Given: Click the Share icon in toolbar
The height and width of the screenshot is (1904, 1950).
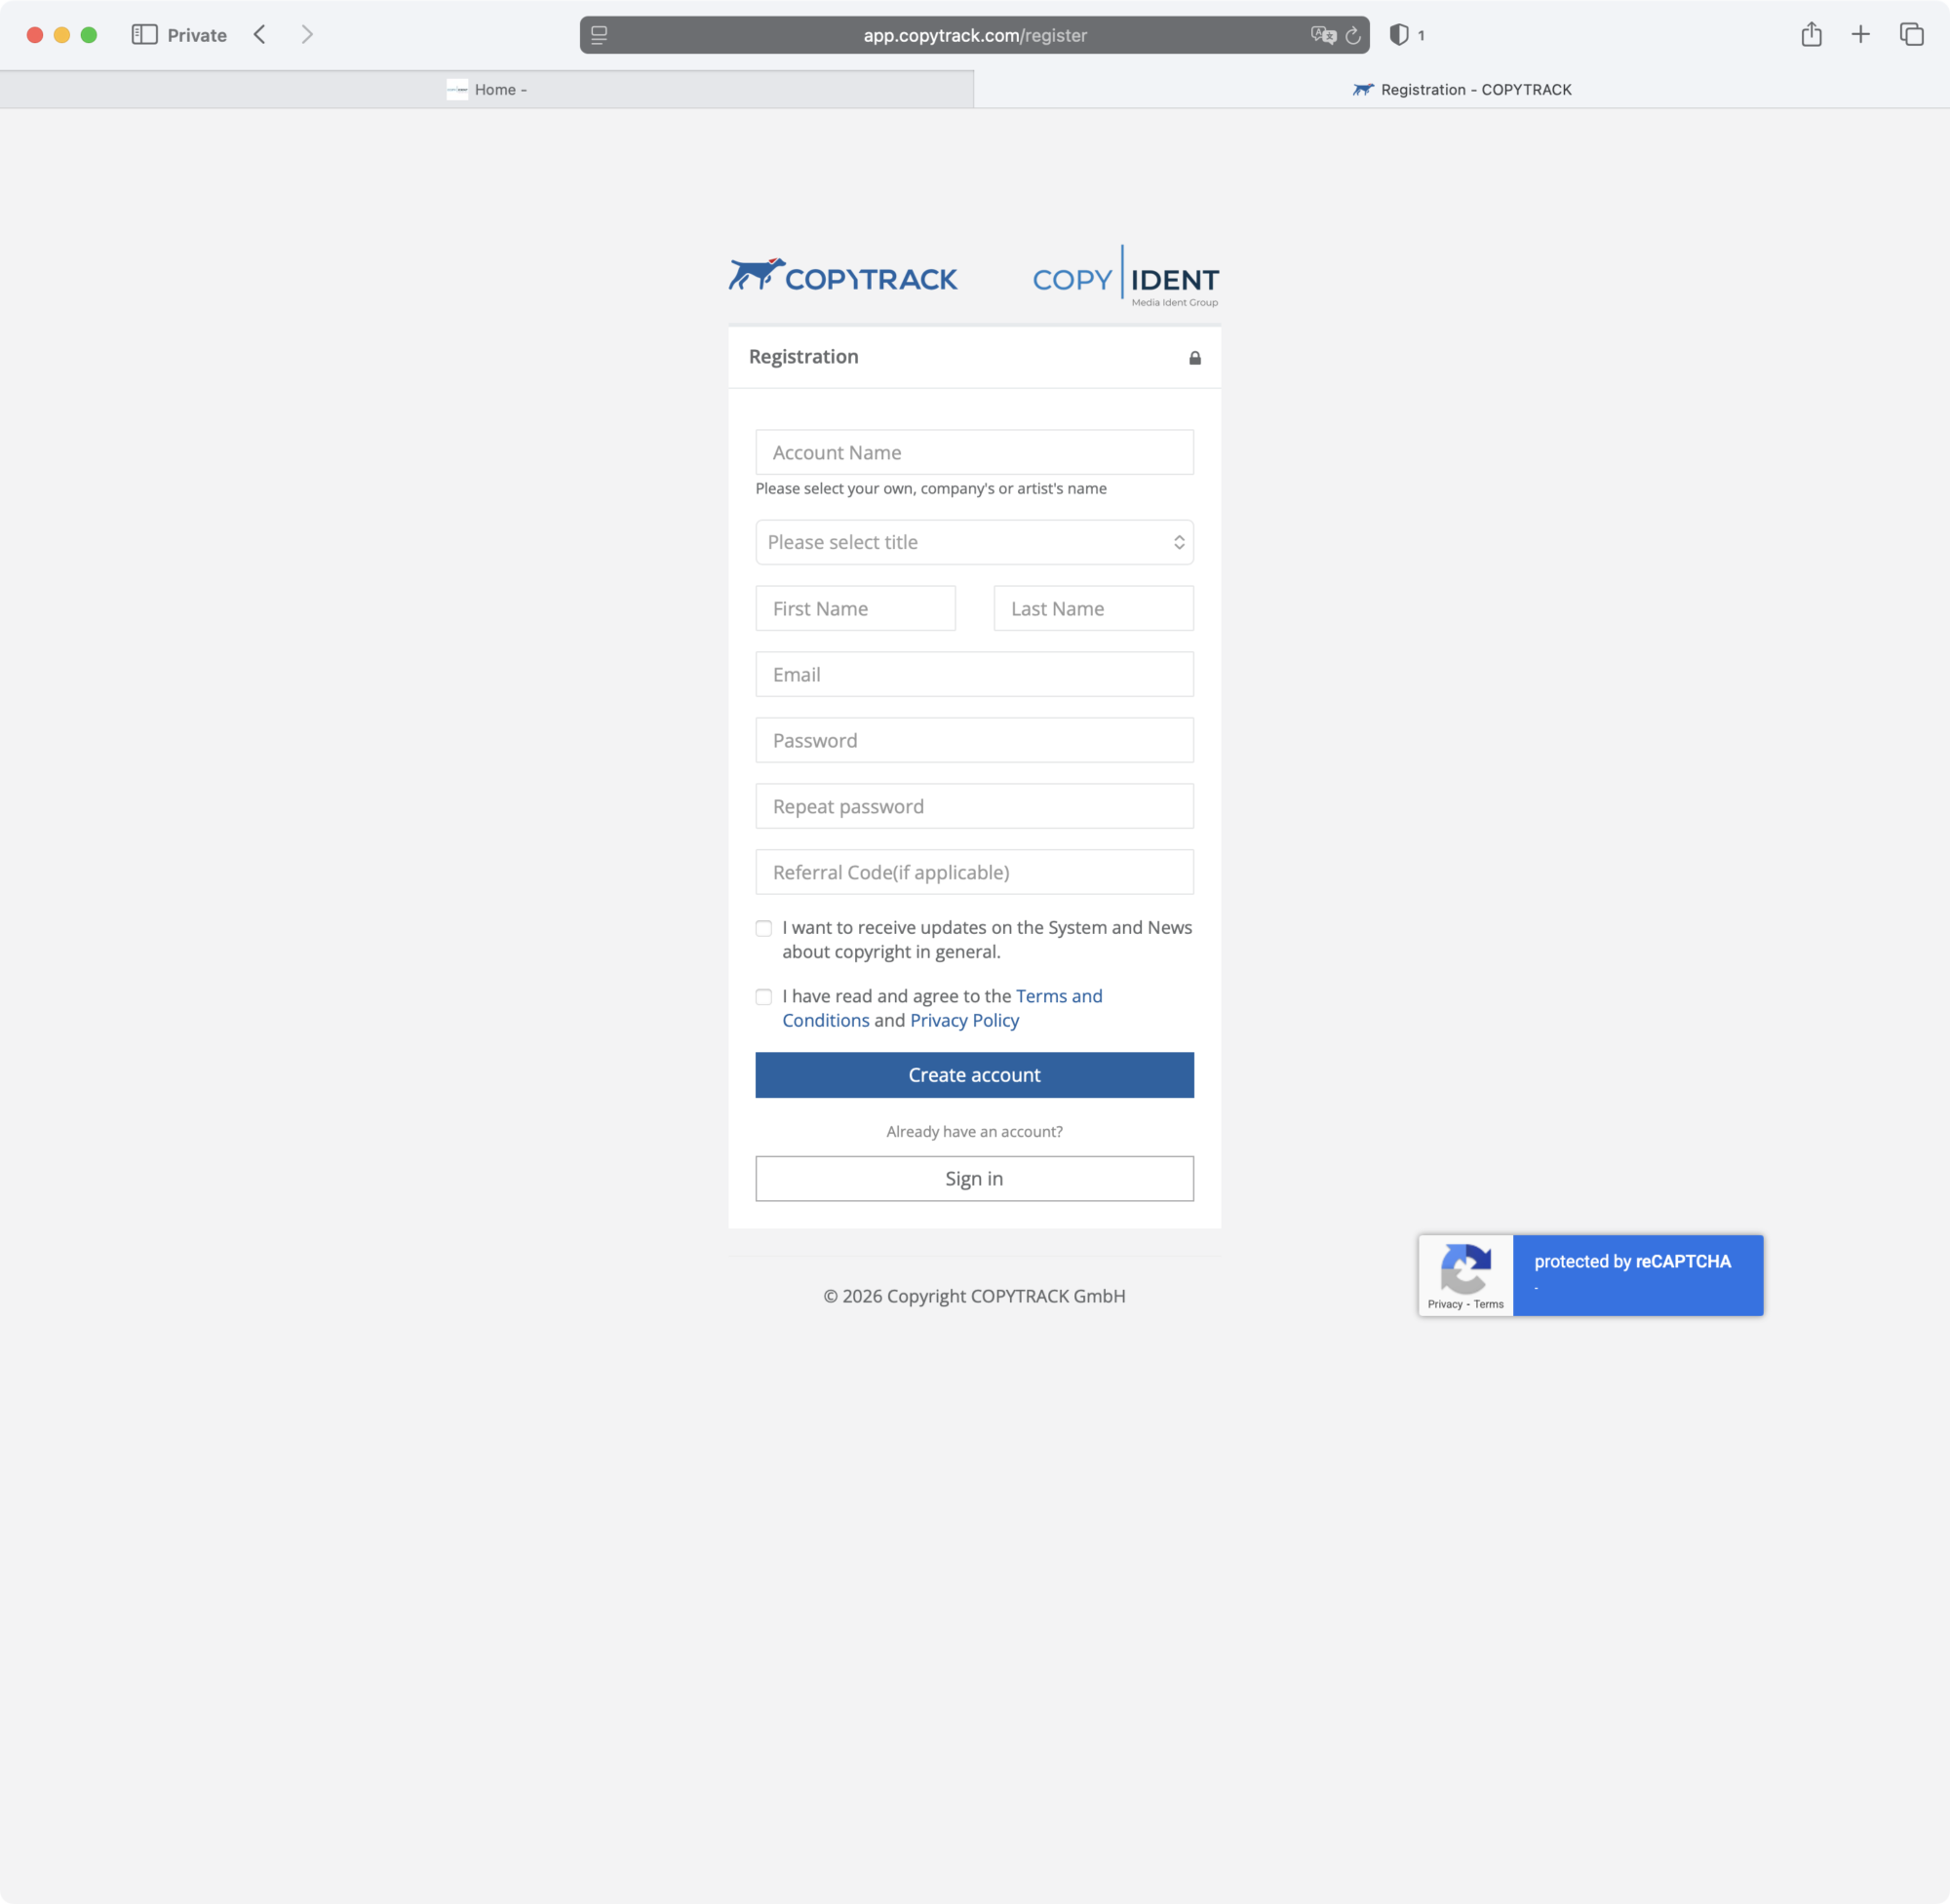Looking at the screenshot, I should click(x=1811, y=35).
